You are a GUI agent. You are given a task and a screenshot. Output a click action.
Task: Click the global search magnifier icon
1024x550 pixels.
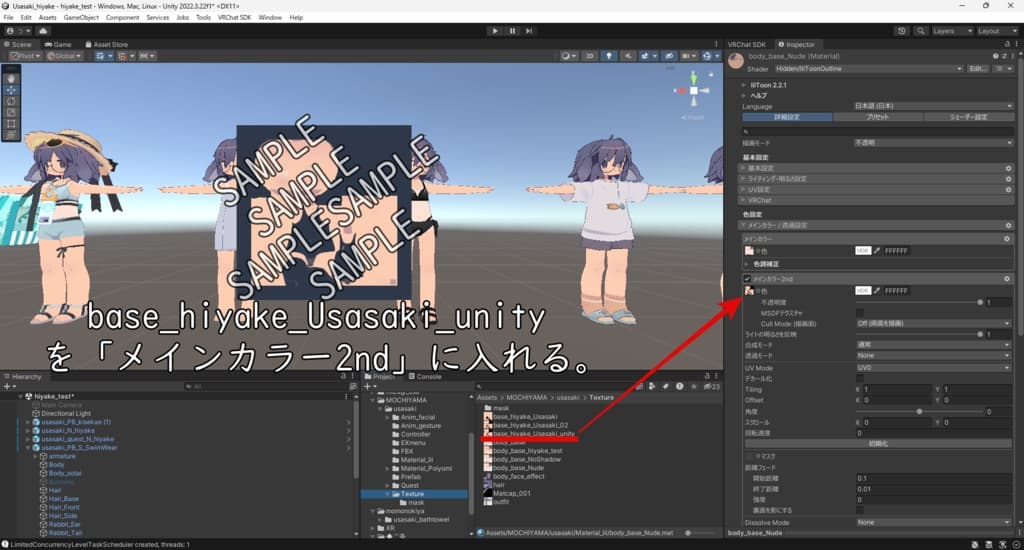(920, 31)
